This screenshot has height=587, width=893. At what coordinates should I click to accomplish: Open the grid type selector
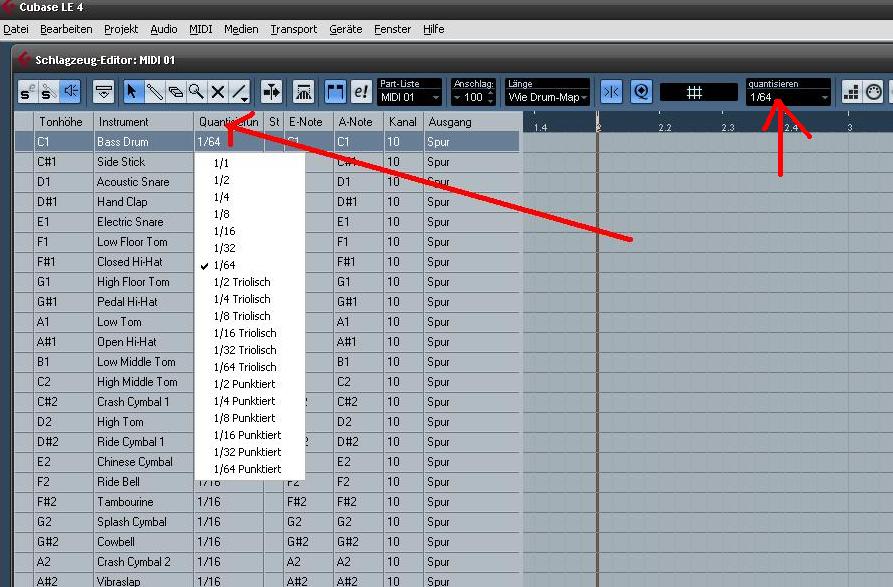pyautogui.click(x=699, y=92)
